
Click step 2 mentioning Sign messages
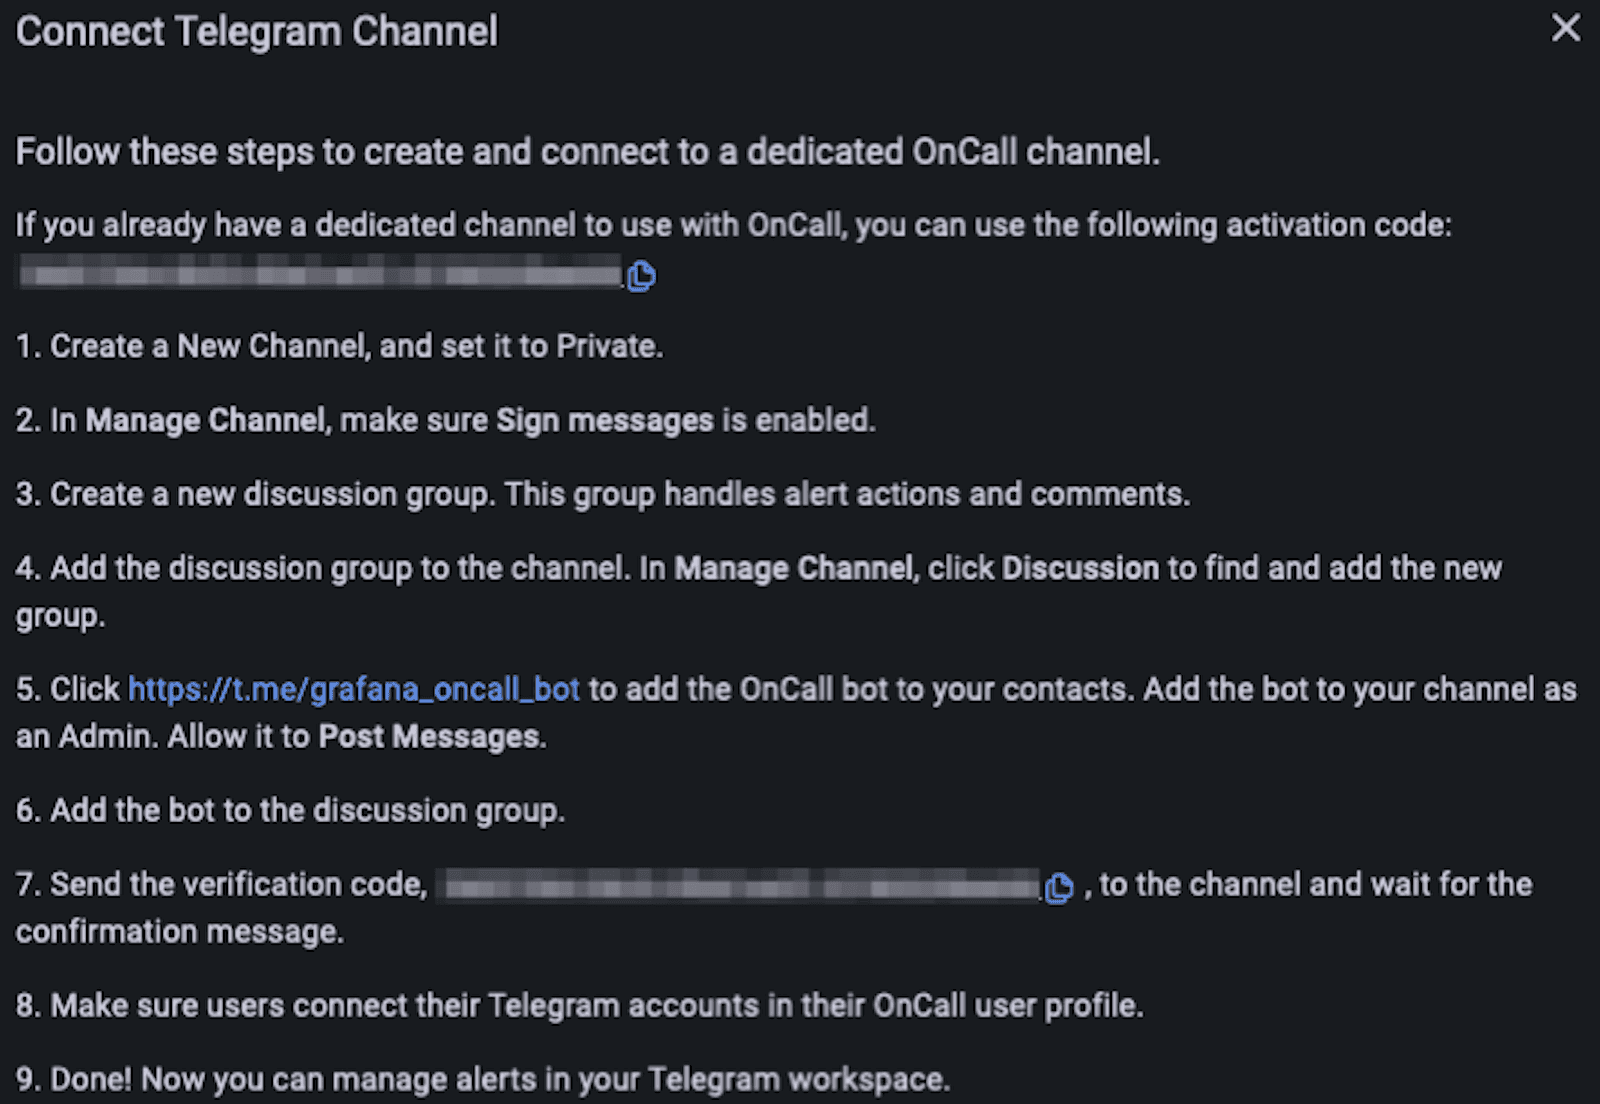pyautogui.click(x=445, y=420)
